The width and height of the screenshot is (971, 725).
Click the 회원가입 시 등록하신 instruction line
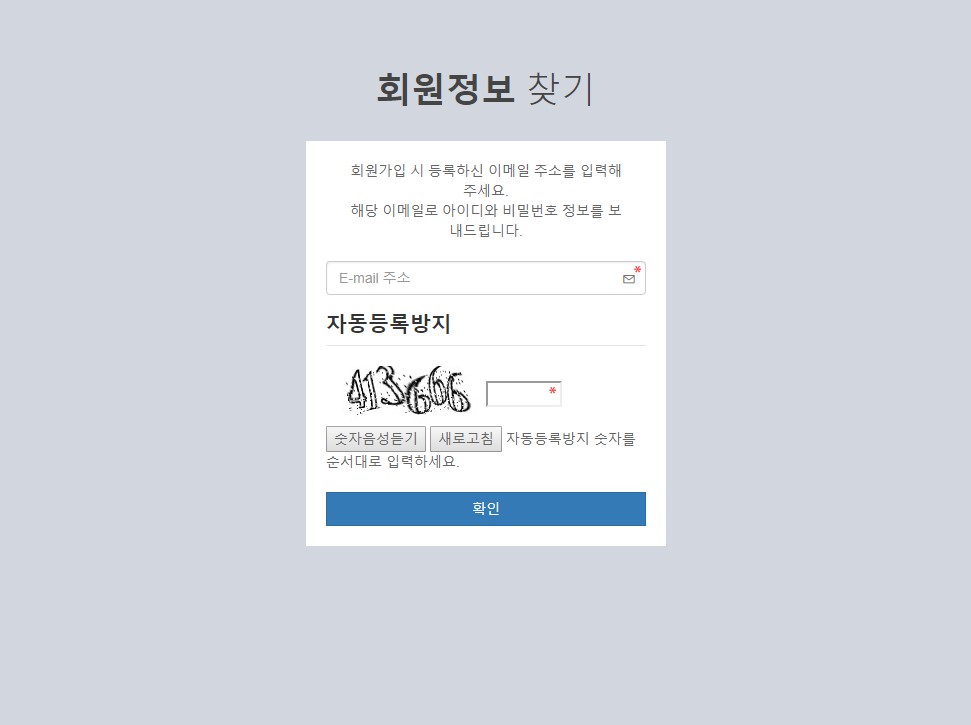(x=486, y=170)
